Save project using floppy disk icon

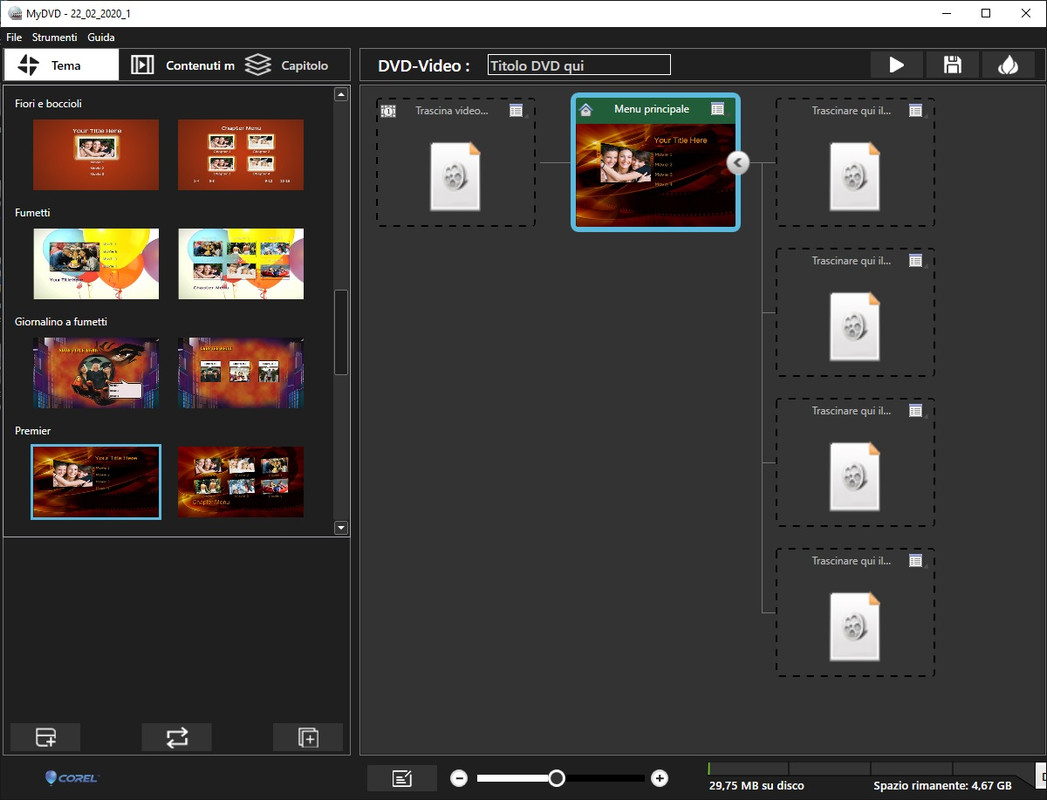pos(952,65)
